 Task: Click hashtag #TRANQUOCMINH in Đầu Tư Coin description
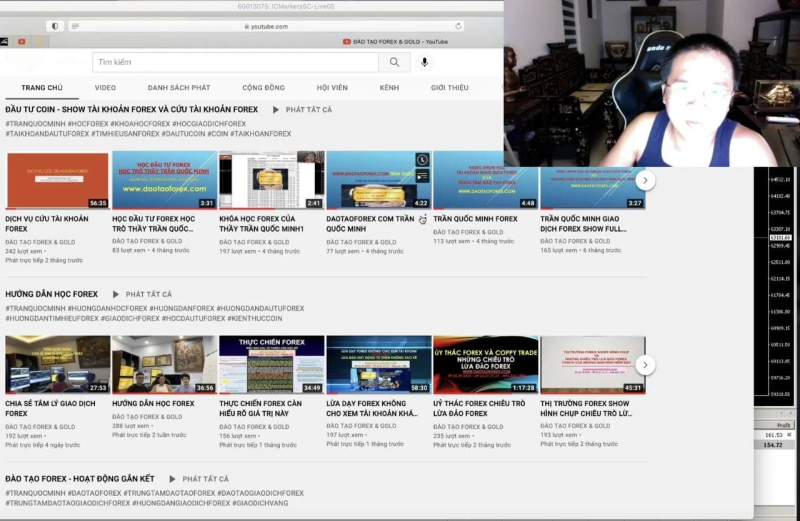pyautogui.click(x=35, y=124)
